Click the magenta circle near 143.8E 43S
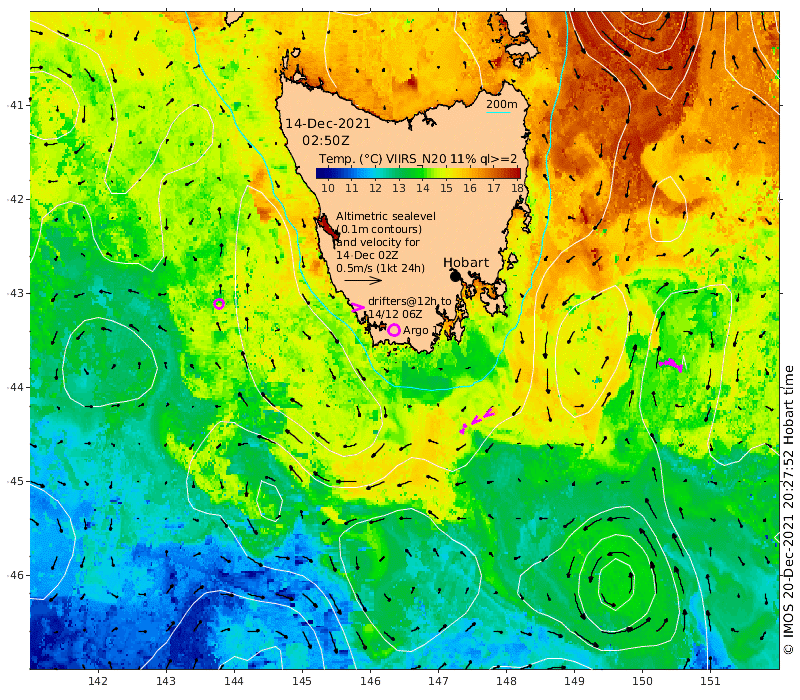This screenshot has width=800, height=700. pos(219,304)
